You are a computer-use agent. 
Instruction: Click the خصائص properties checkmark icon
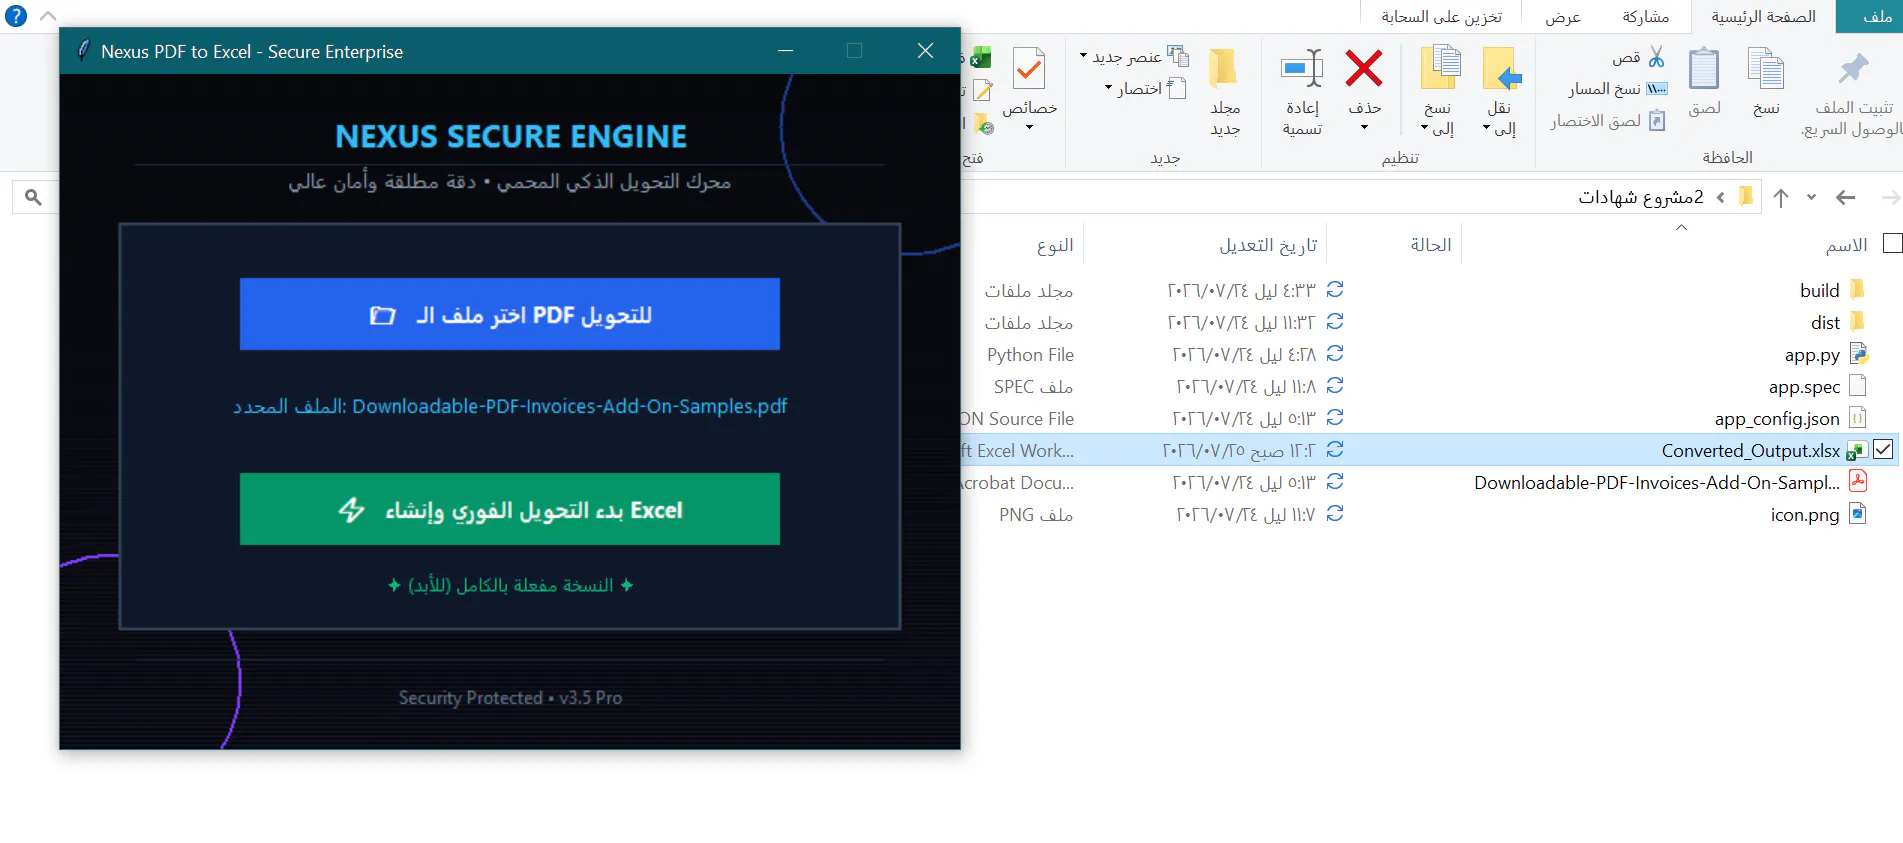(x=1029, y=70)
